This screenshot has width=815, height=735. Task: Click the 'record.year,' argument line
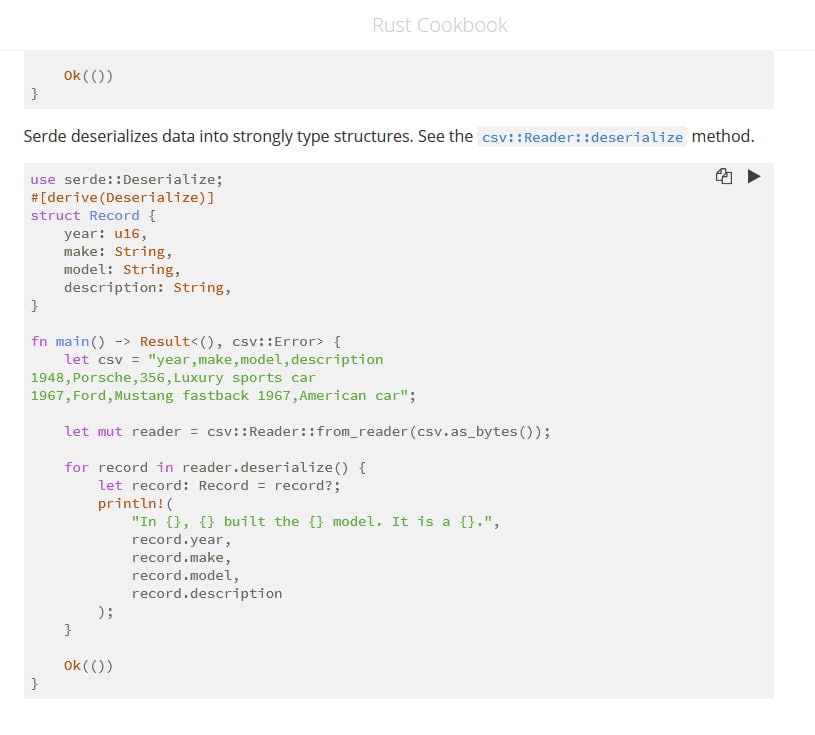[x=181, y=540]
